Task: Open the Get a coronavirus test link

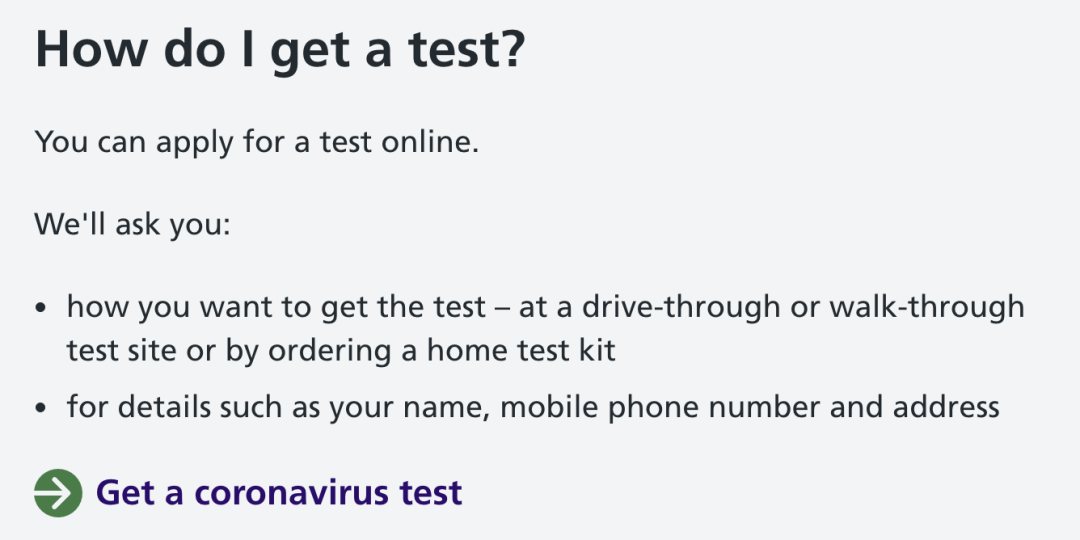Action: pyautogui.click(x=279, y=492)
